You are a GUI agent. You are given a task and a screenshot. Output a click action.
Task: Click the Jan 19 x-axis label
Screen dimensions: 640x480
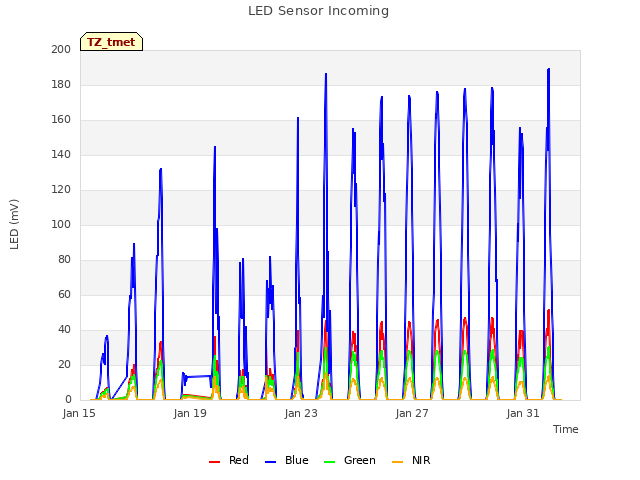pyautogui.click(x=190, y=413)
